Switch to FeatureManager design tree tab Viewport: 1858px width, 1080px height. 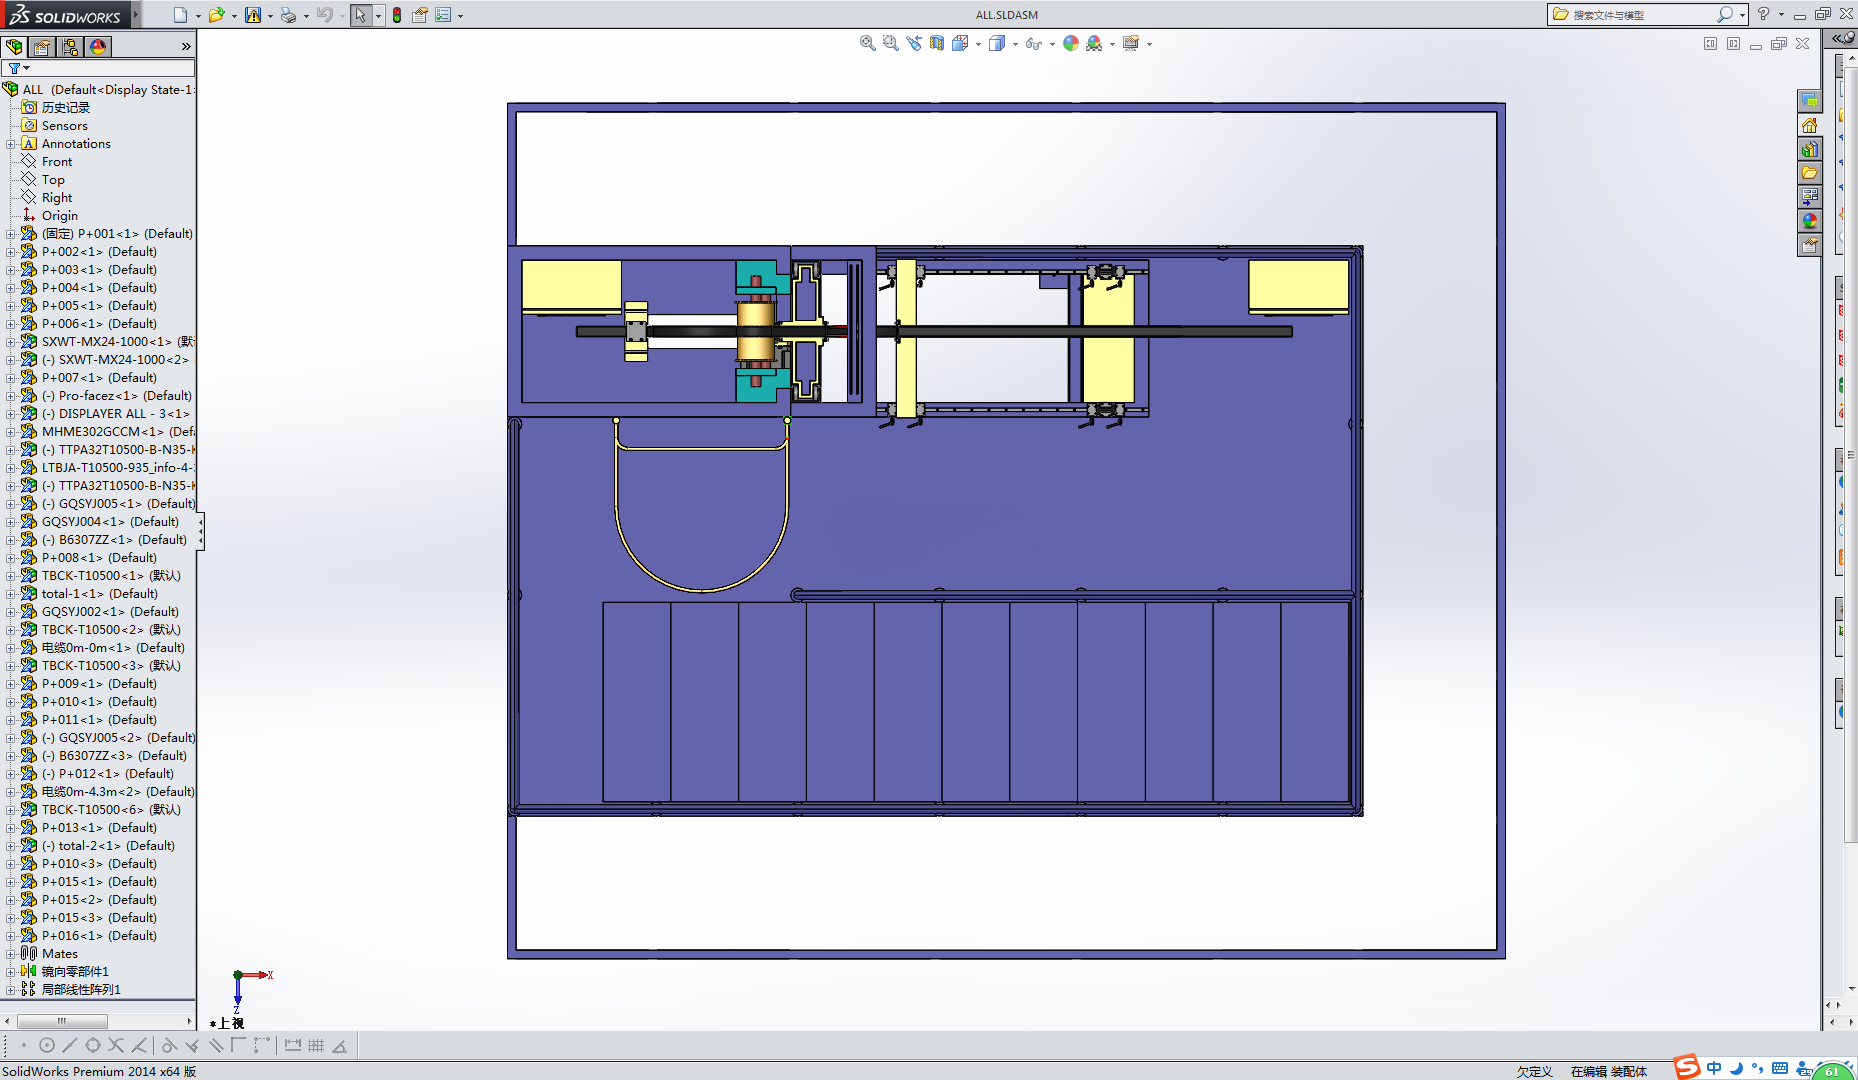pyautogui.click(x=14, y=47)
